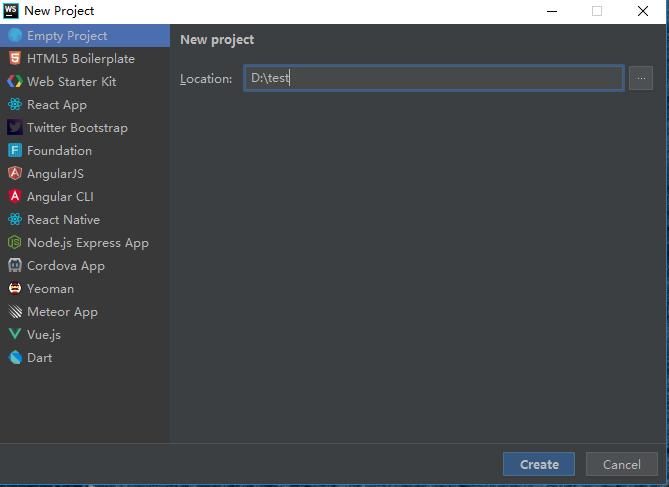This screenshot has width=669, height=487.
Task: Click the Twitter Bootstrap icon
Action: point(15,128)
